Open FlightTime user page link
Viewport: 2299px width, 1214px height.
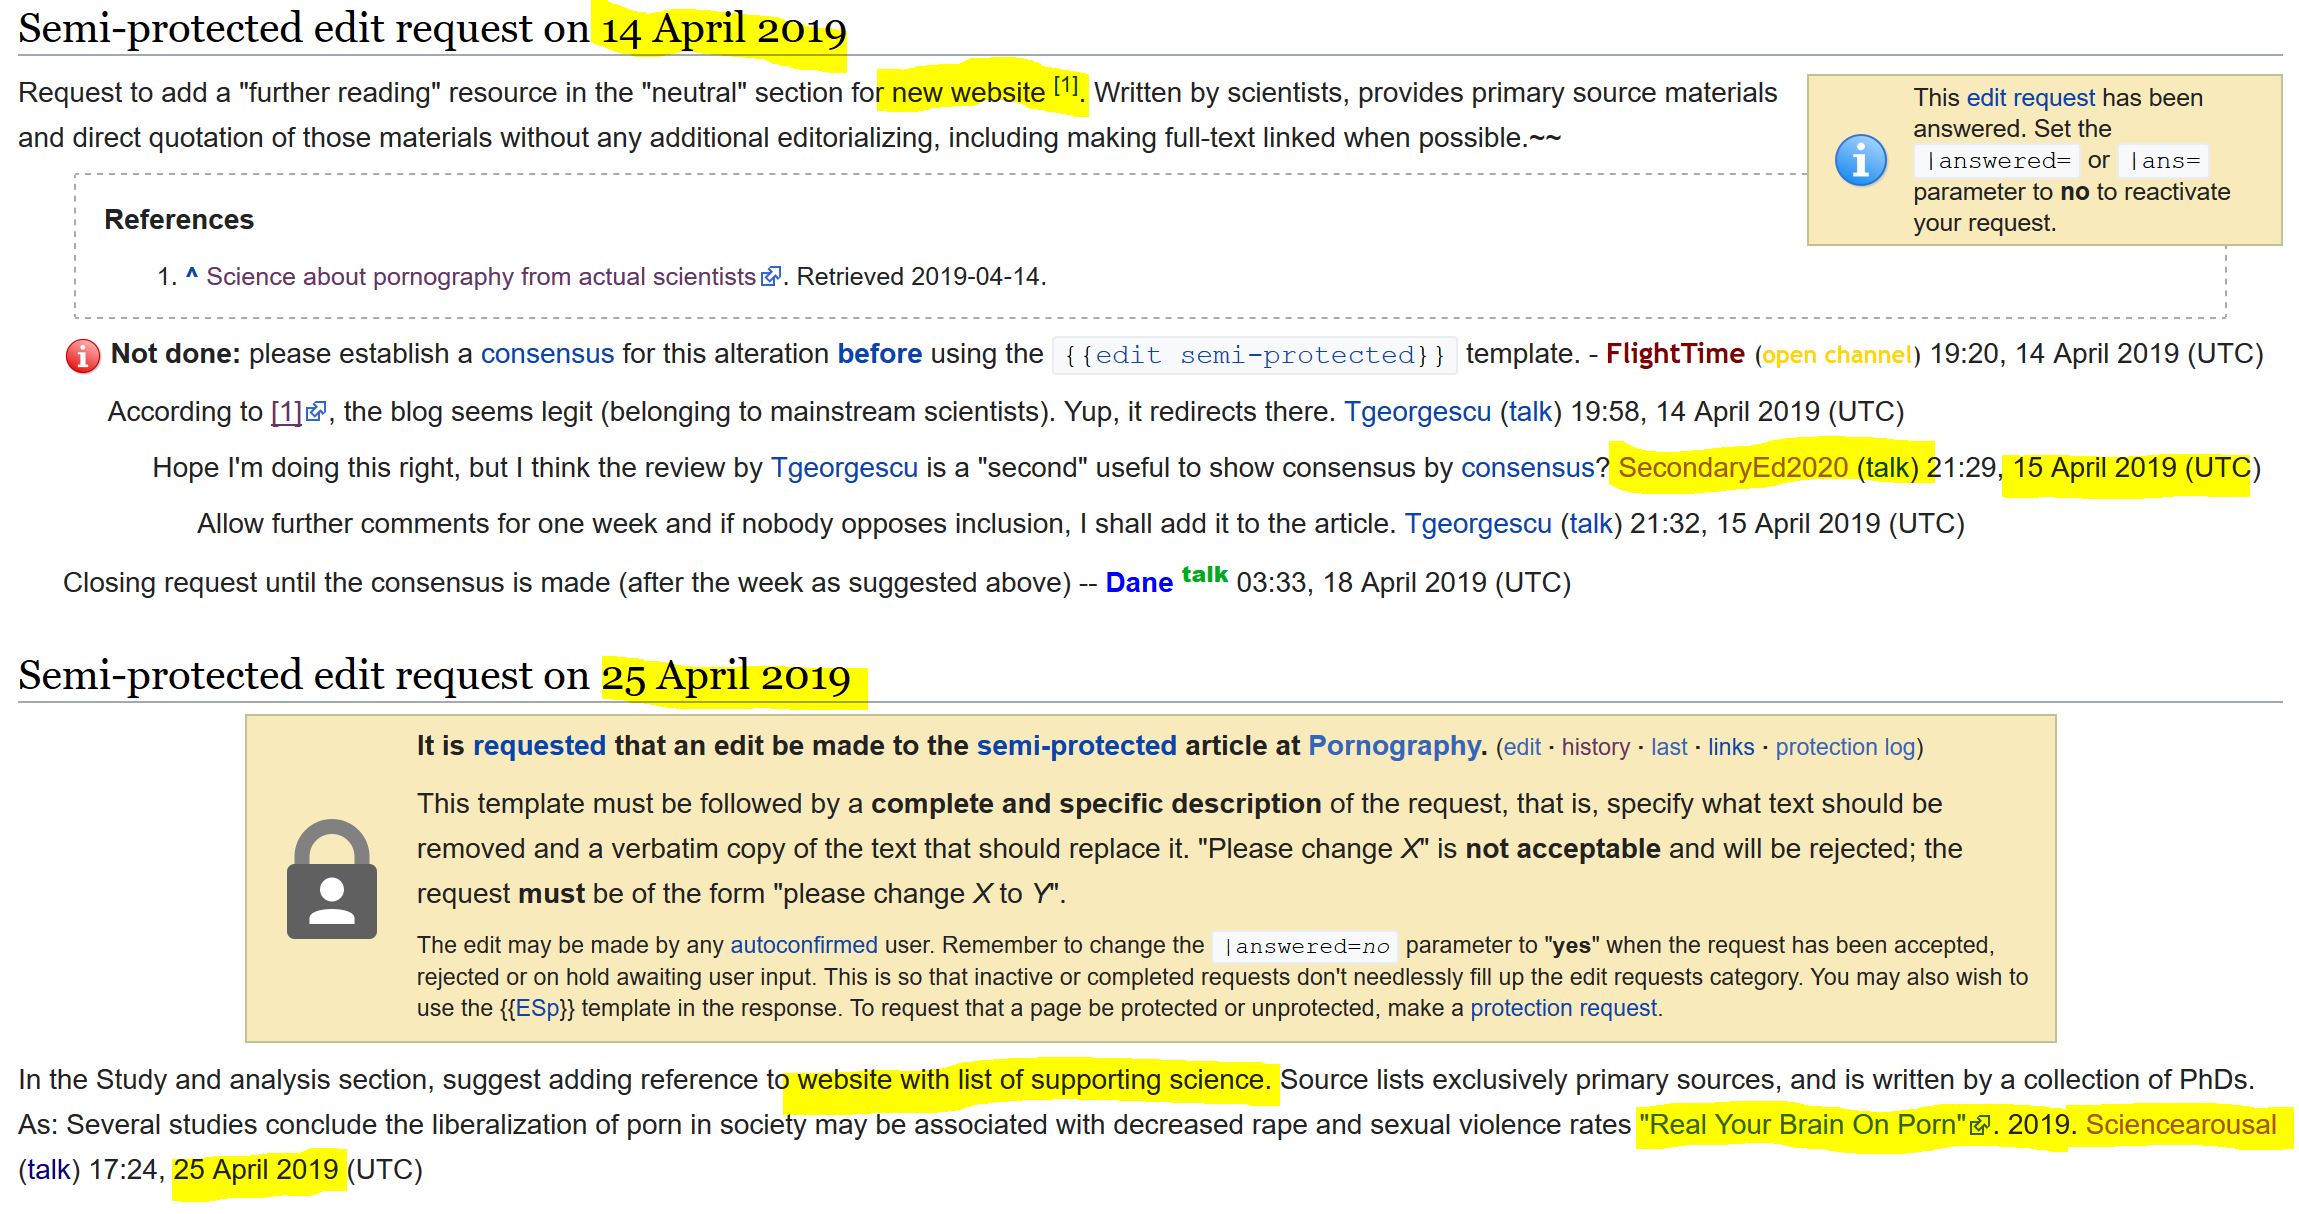[x=1674, y=354]
